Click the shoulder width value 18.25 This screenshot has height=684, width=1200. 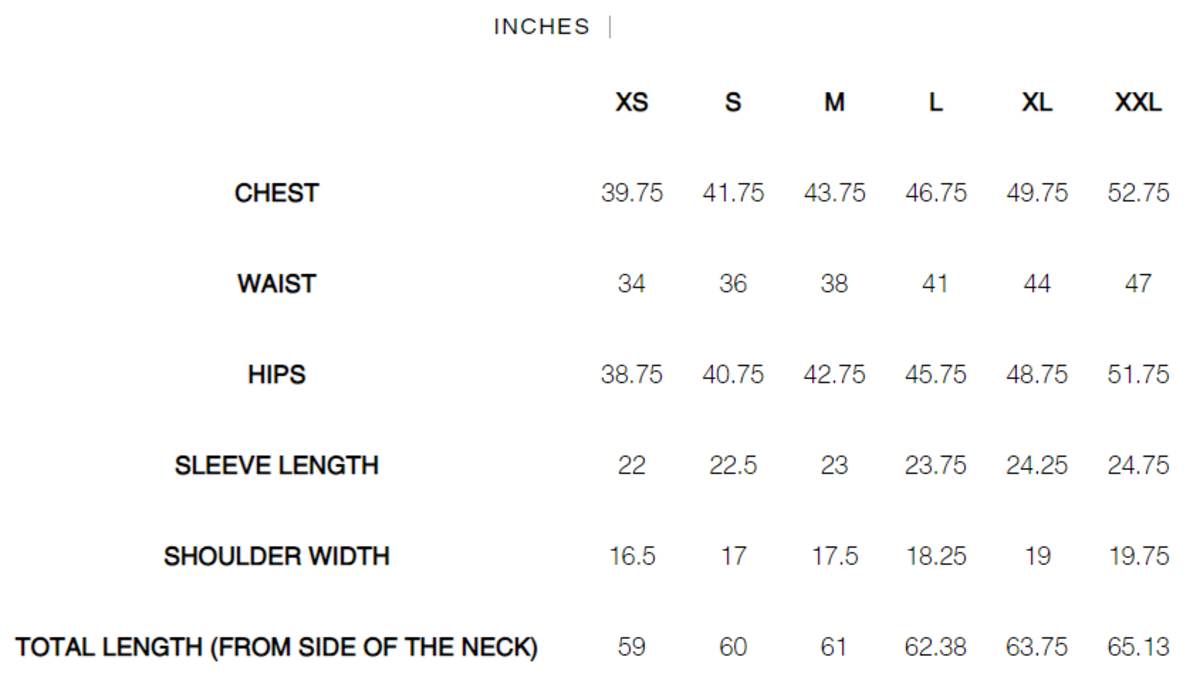(x=935, y=556)
